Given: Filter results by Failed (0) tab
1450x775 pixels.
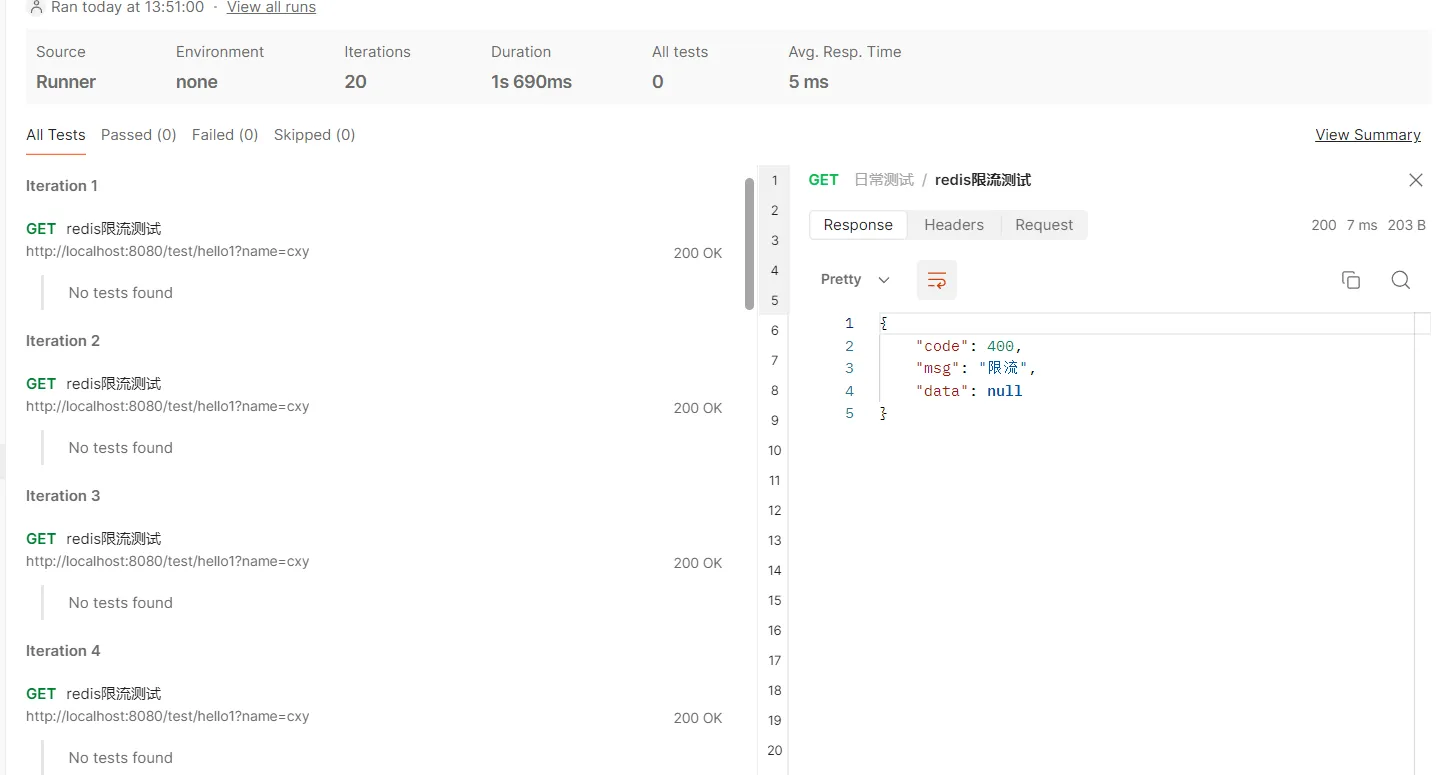Looking at the screenshot, I should click(224, 135).
